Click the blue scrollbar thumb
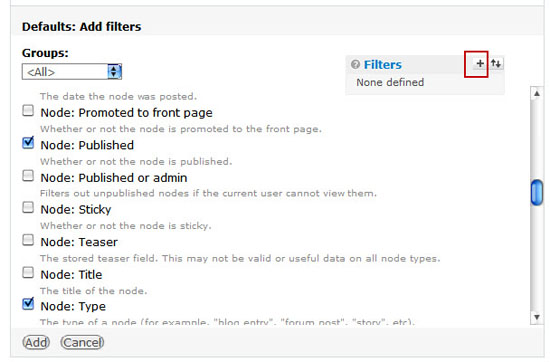The height and width of the screenshot is (362, 550). click(537, 192)
